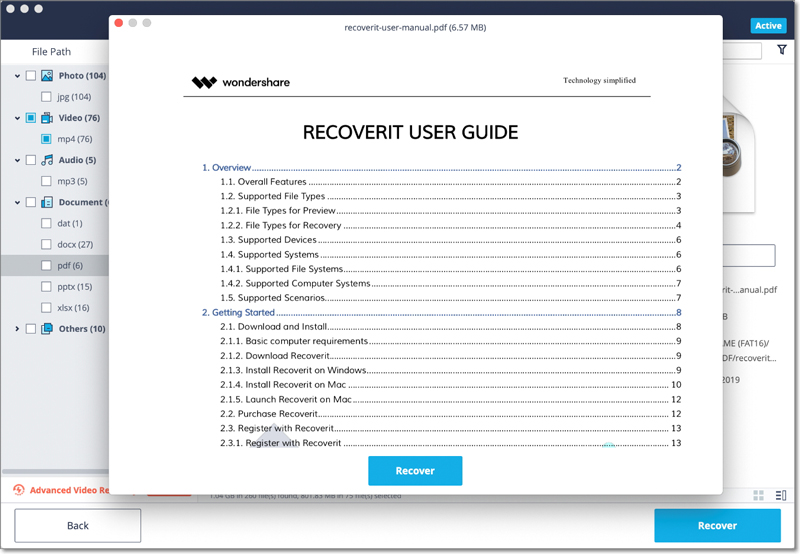800x554 pixels.
Task: Switch to grid thumbnail view icon
Action: pyautogui.click(x=758, y=495)
